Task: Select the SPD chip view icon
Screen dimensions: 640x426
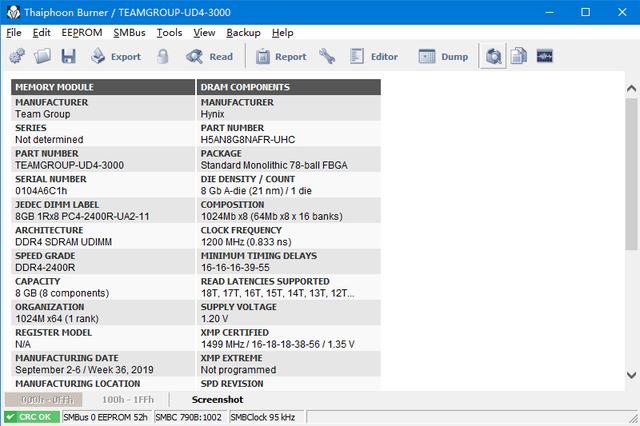Action: 493,57
